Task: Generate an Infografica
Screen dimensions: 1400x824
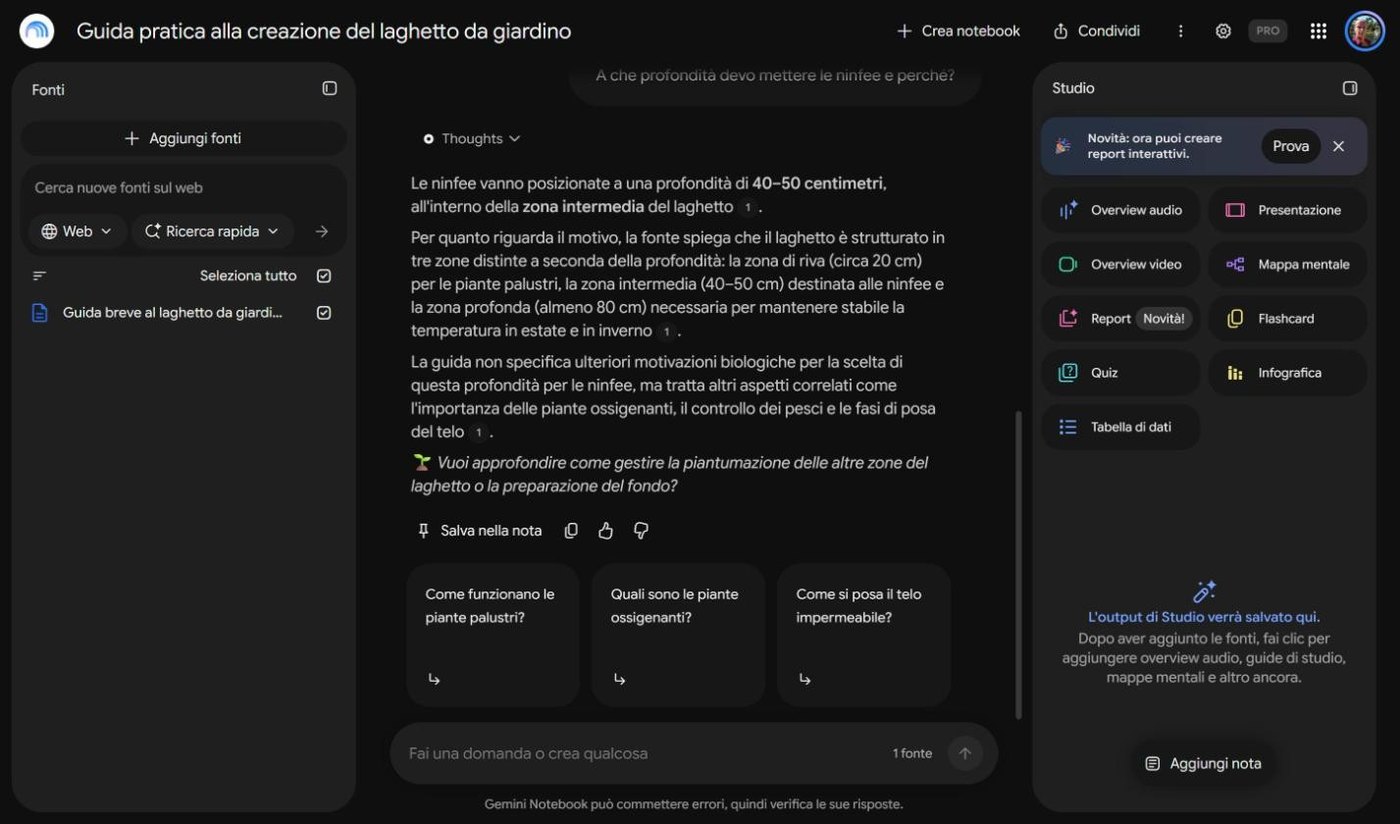Action: point(1288,372)
